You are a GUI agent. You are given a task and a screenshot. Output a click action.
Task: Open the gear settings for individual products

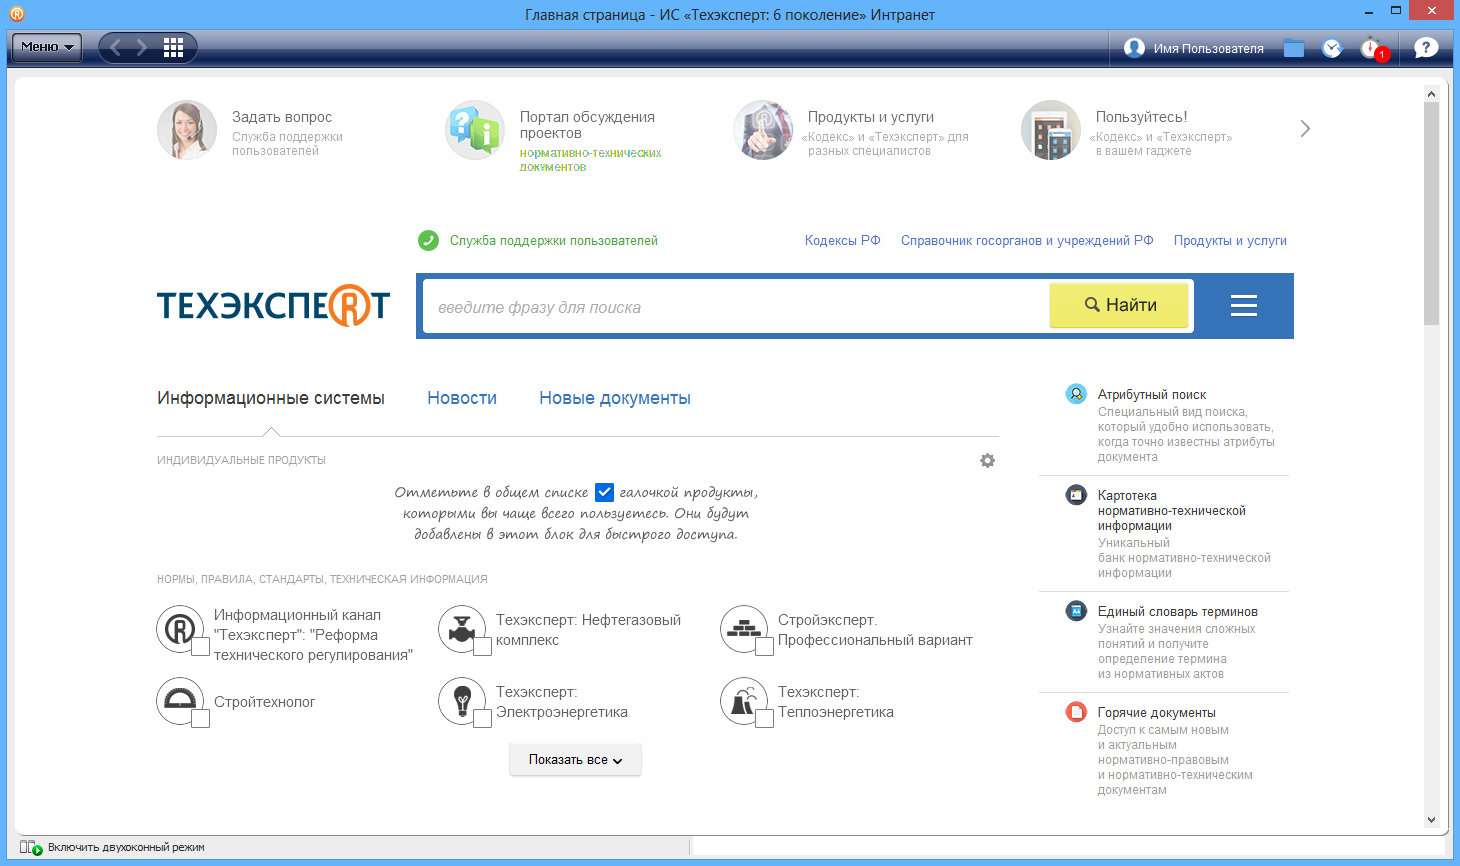click(987, 461)
